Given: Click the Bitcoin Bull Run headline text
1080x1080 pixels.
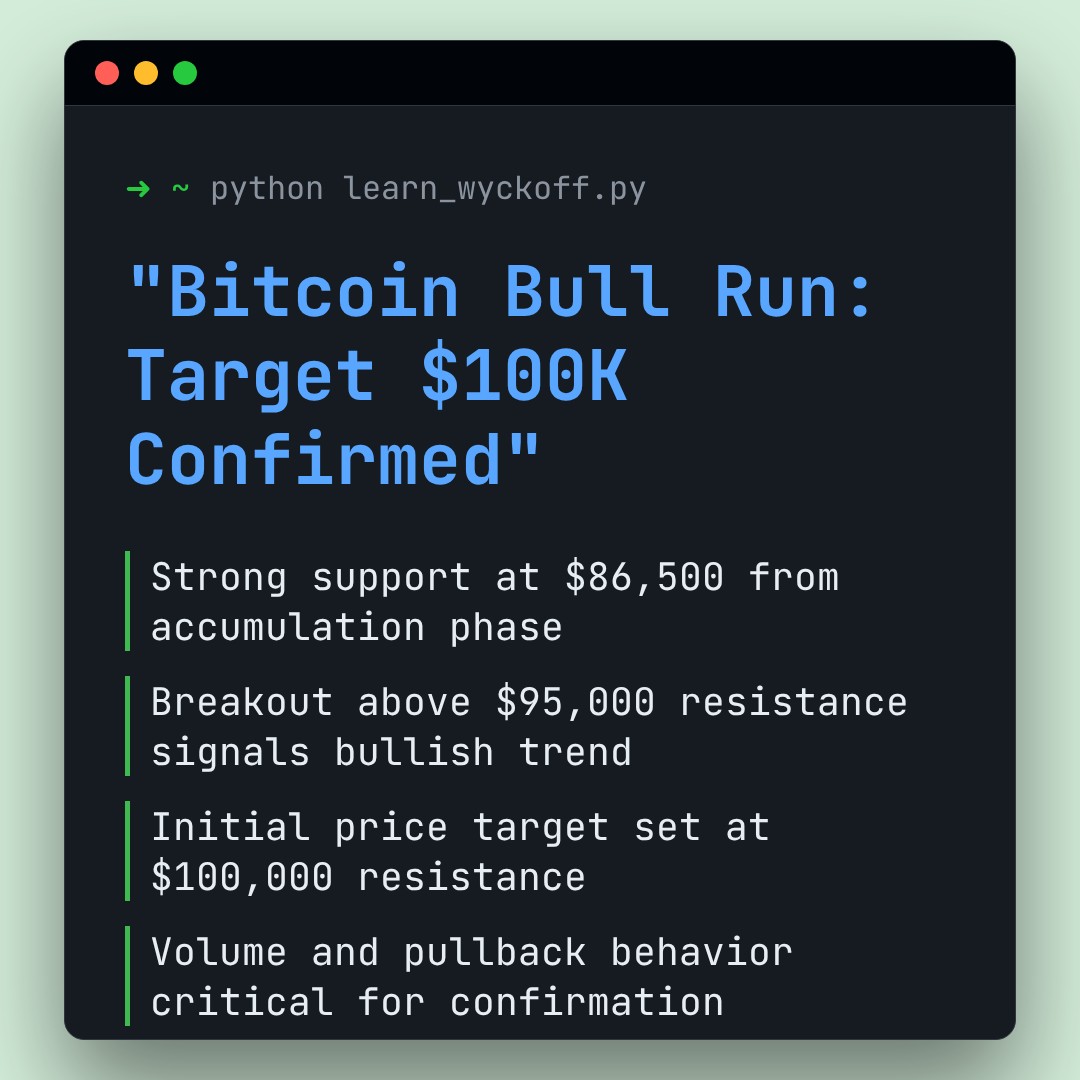Looking at the screenshot, I should (500, 292).
